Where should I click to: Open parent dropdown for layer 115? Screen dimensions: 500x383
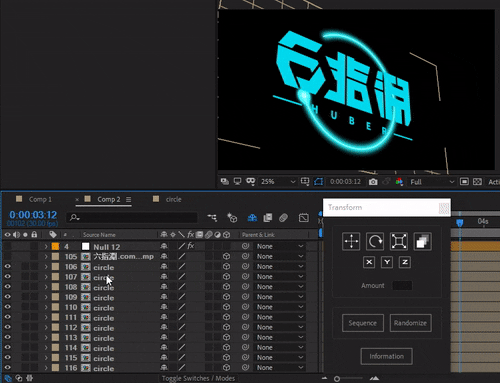[x=280, y=357]
